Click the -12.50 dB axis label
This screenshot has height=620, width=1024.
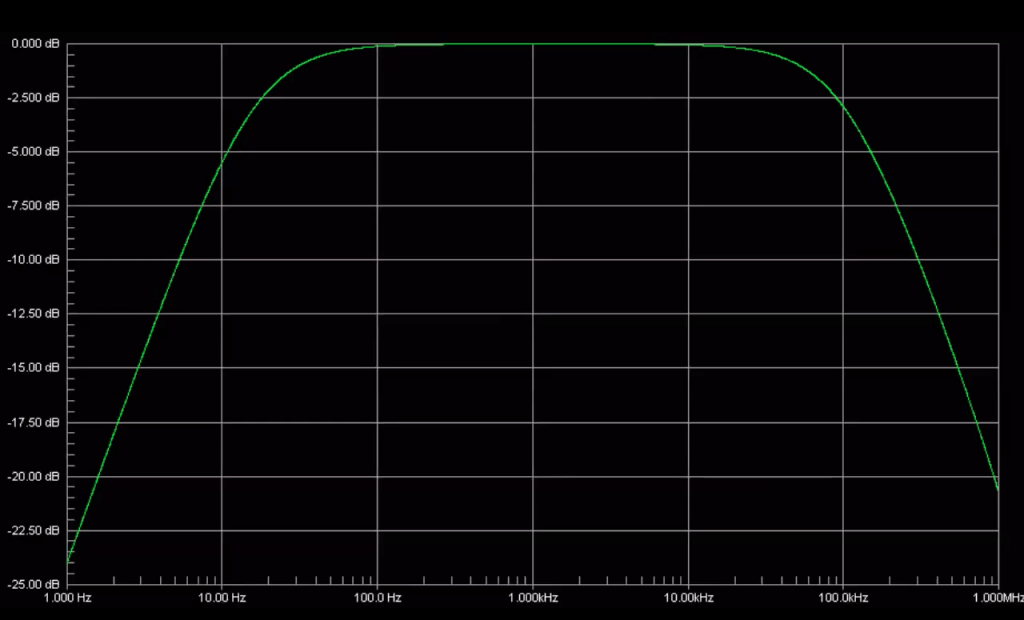tap(33, 314)
